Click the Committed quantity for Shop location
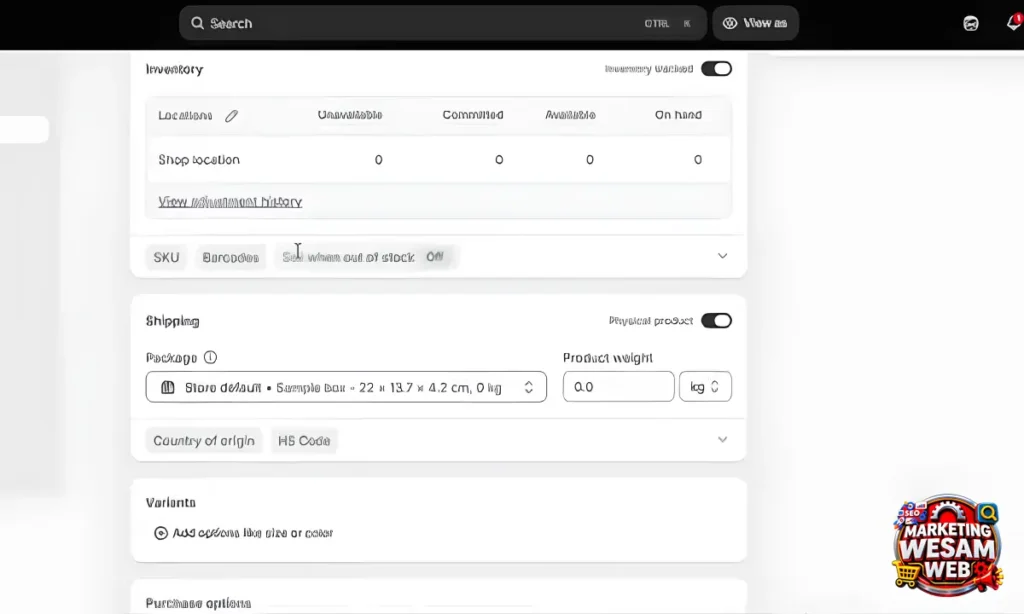Viewport: 1024px width, 614px height. [x=499, y=160]
